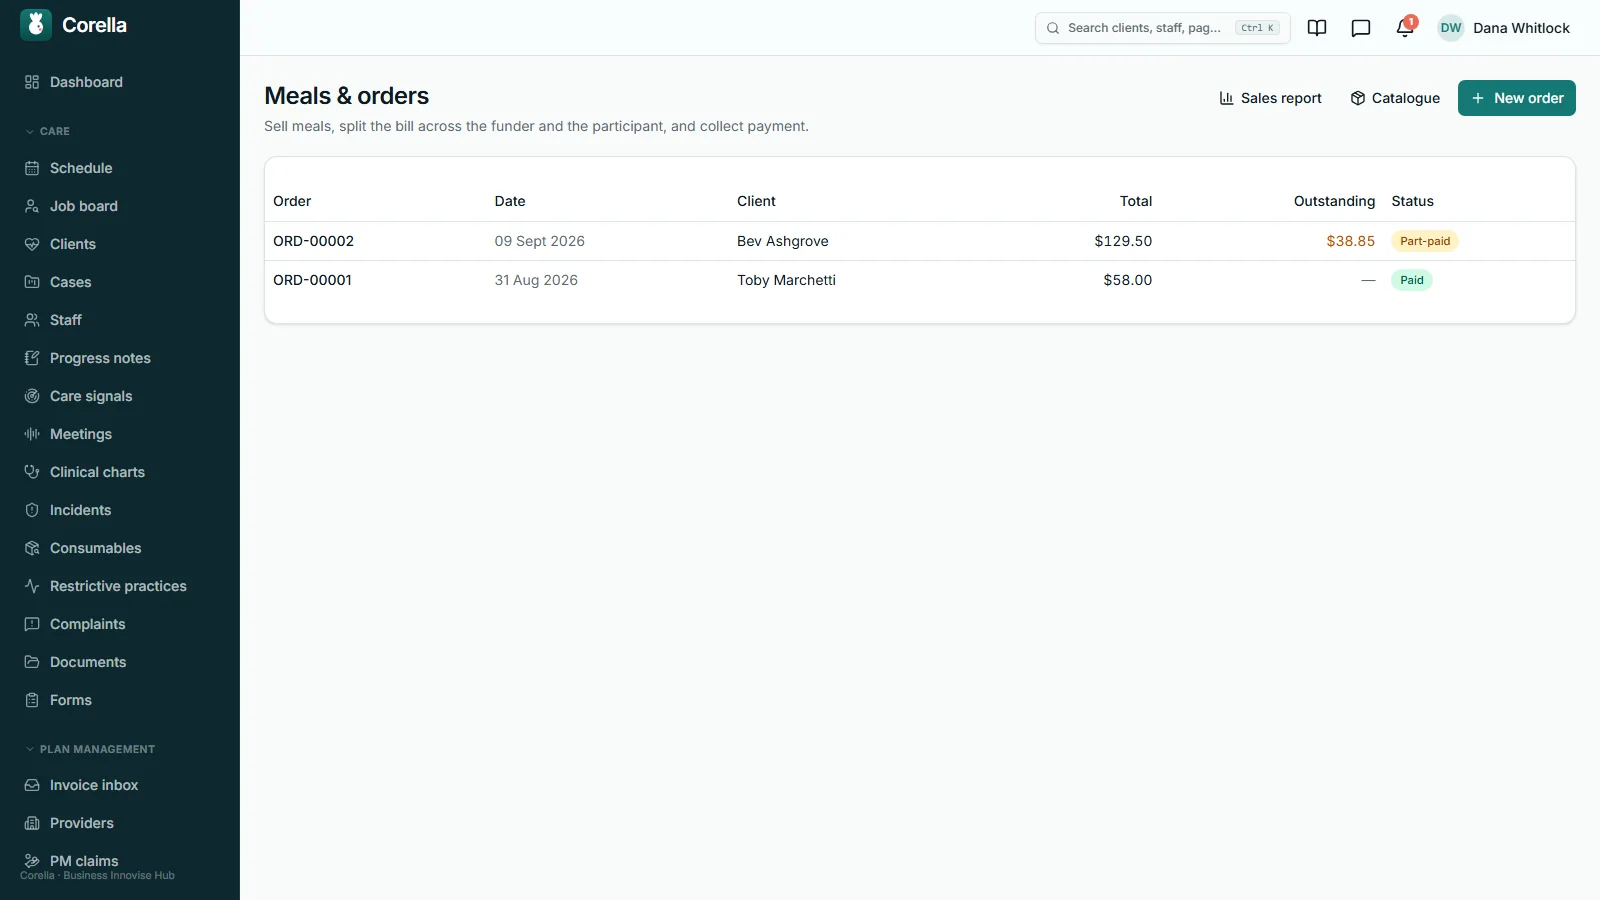Click the Incidents shield icon
Viewport: 1600px width, 900px height.
pos(32,510)
